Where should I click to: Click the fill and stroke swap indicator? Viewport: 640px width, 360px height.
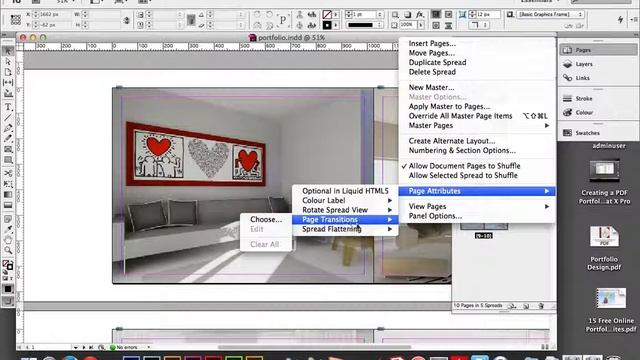pyautogui.click(x=10, y=263)
